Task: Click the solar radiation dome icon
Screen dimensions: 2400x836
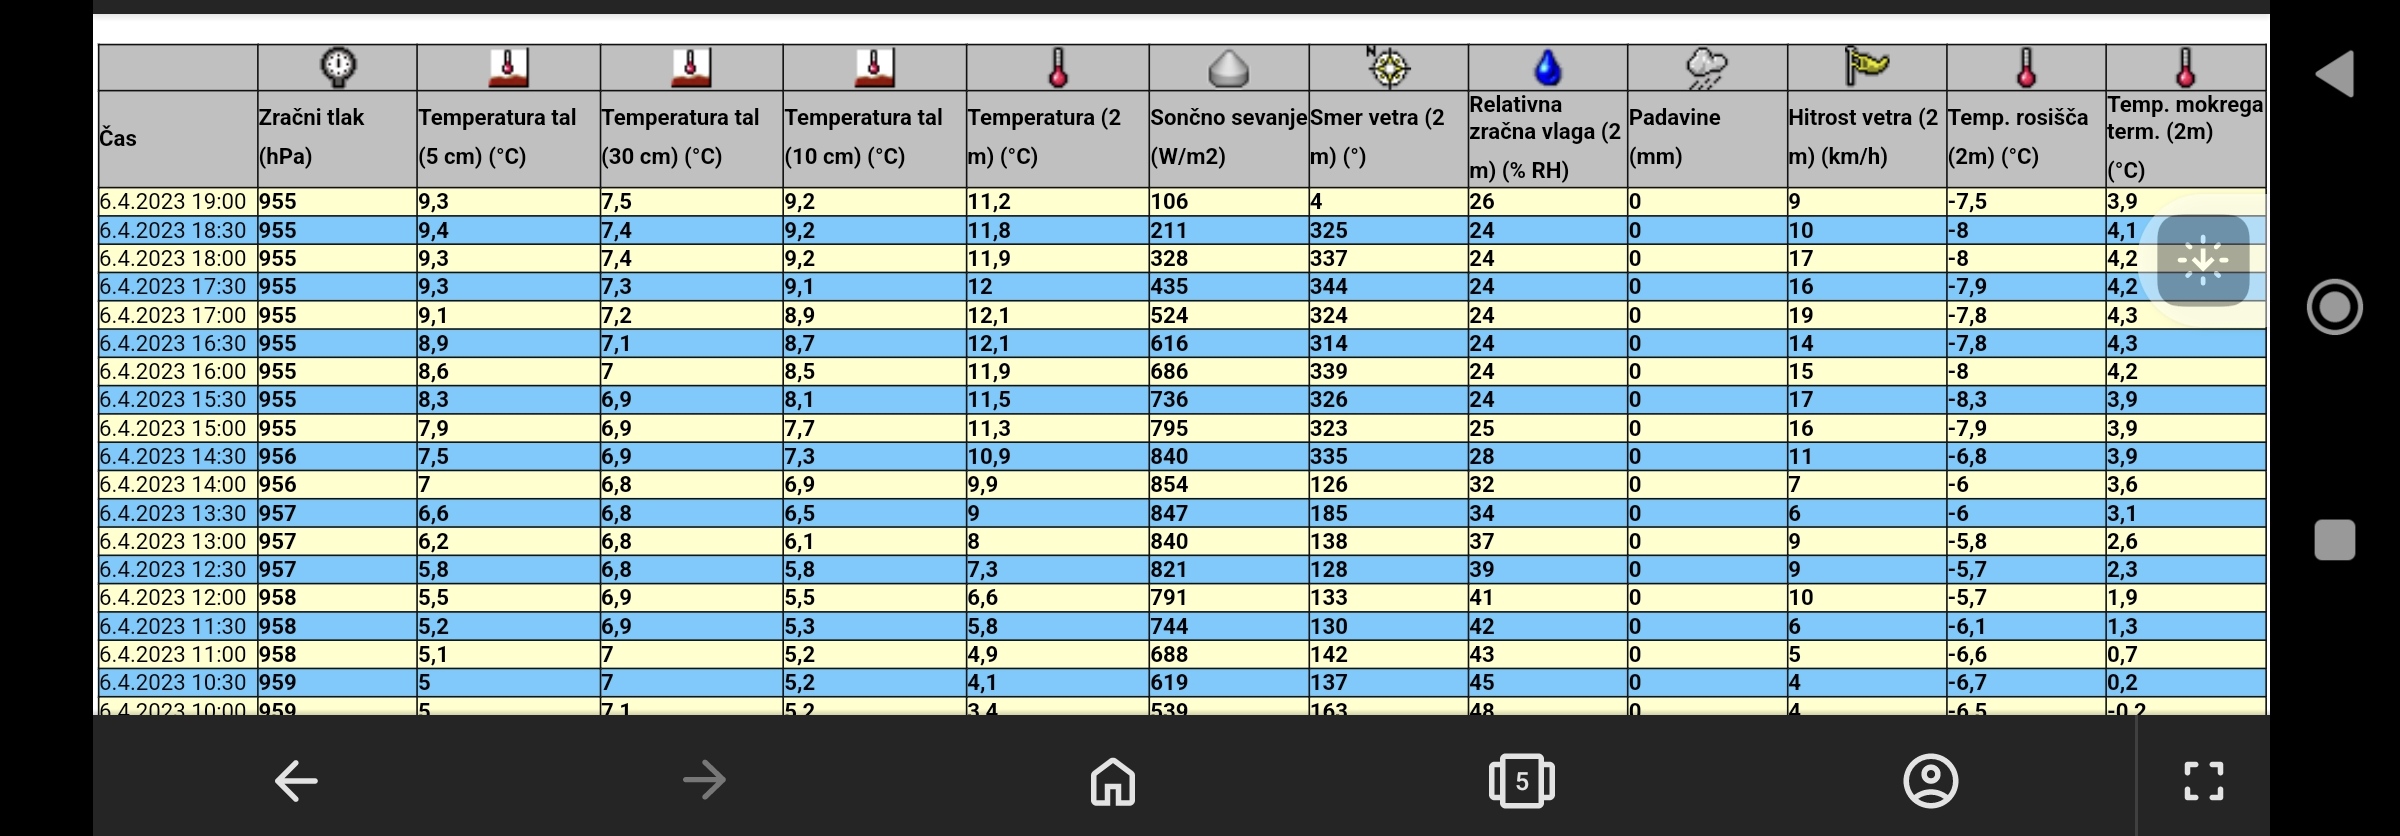Action: [x=1228, y=68]
